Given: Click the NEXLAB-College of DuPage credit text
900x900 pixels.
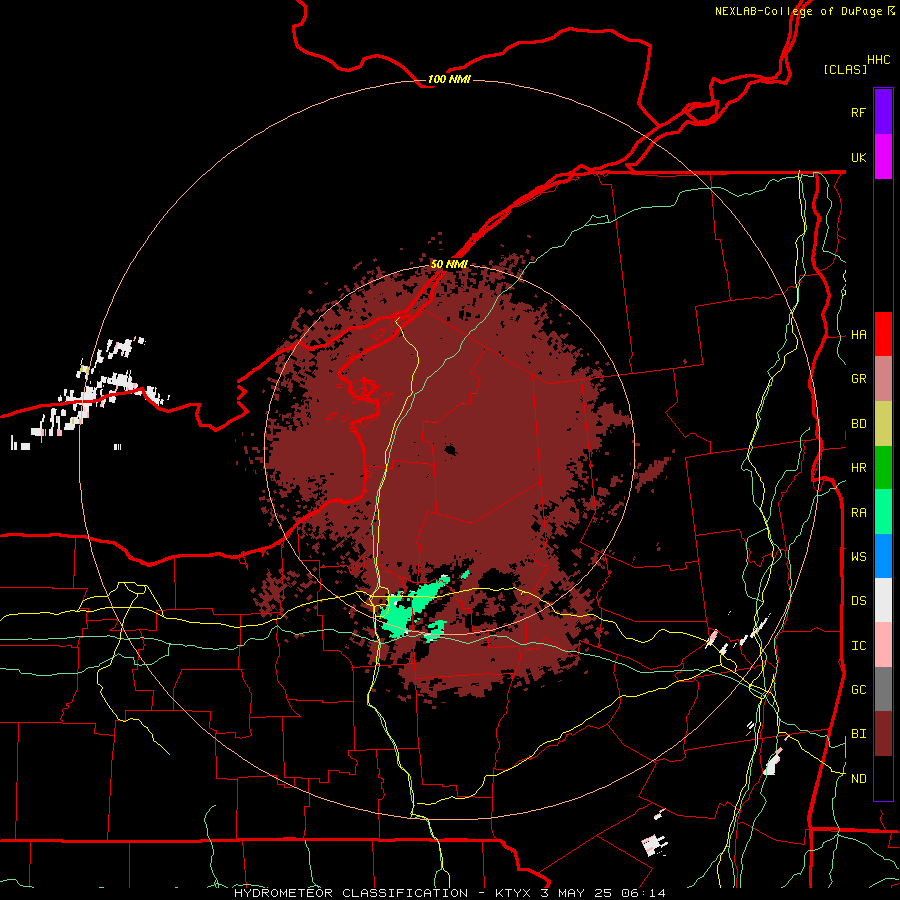Looking at the screenshot, I should pyautogui.click(x=798, y=11).
